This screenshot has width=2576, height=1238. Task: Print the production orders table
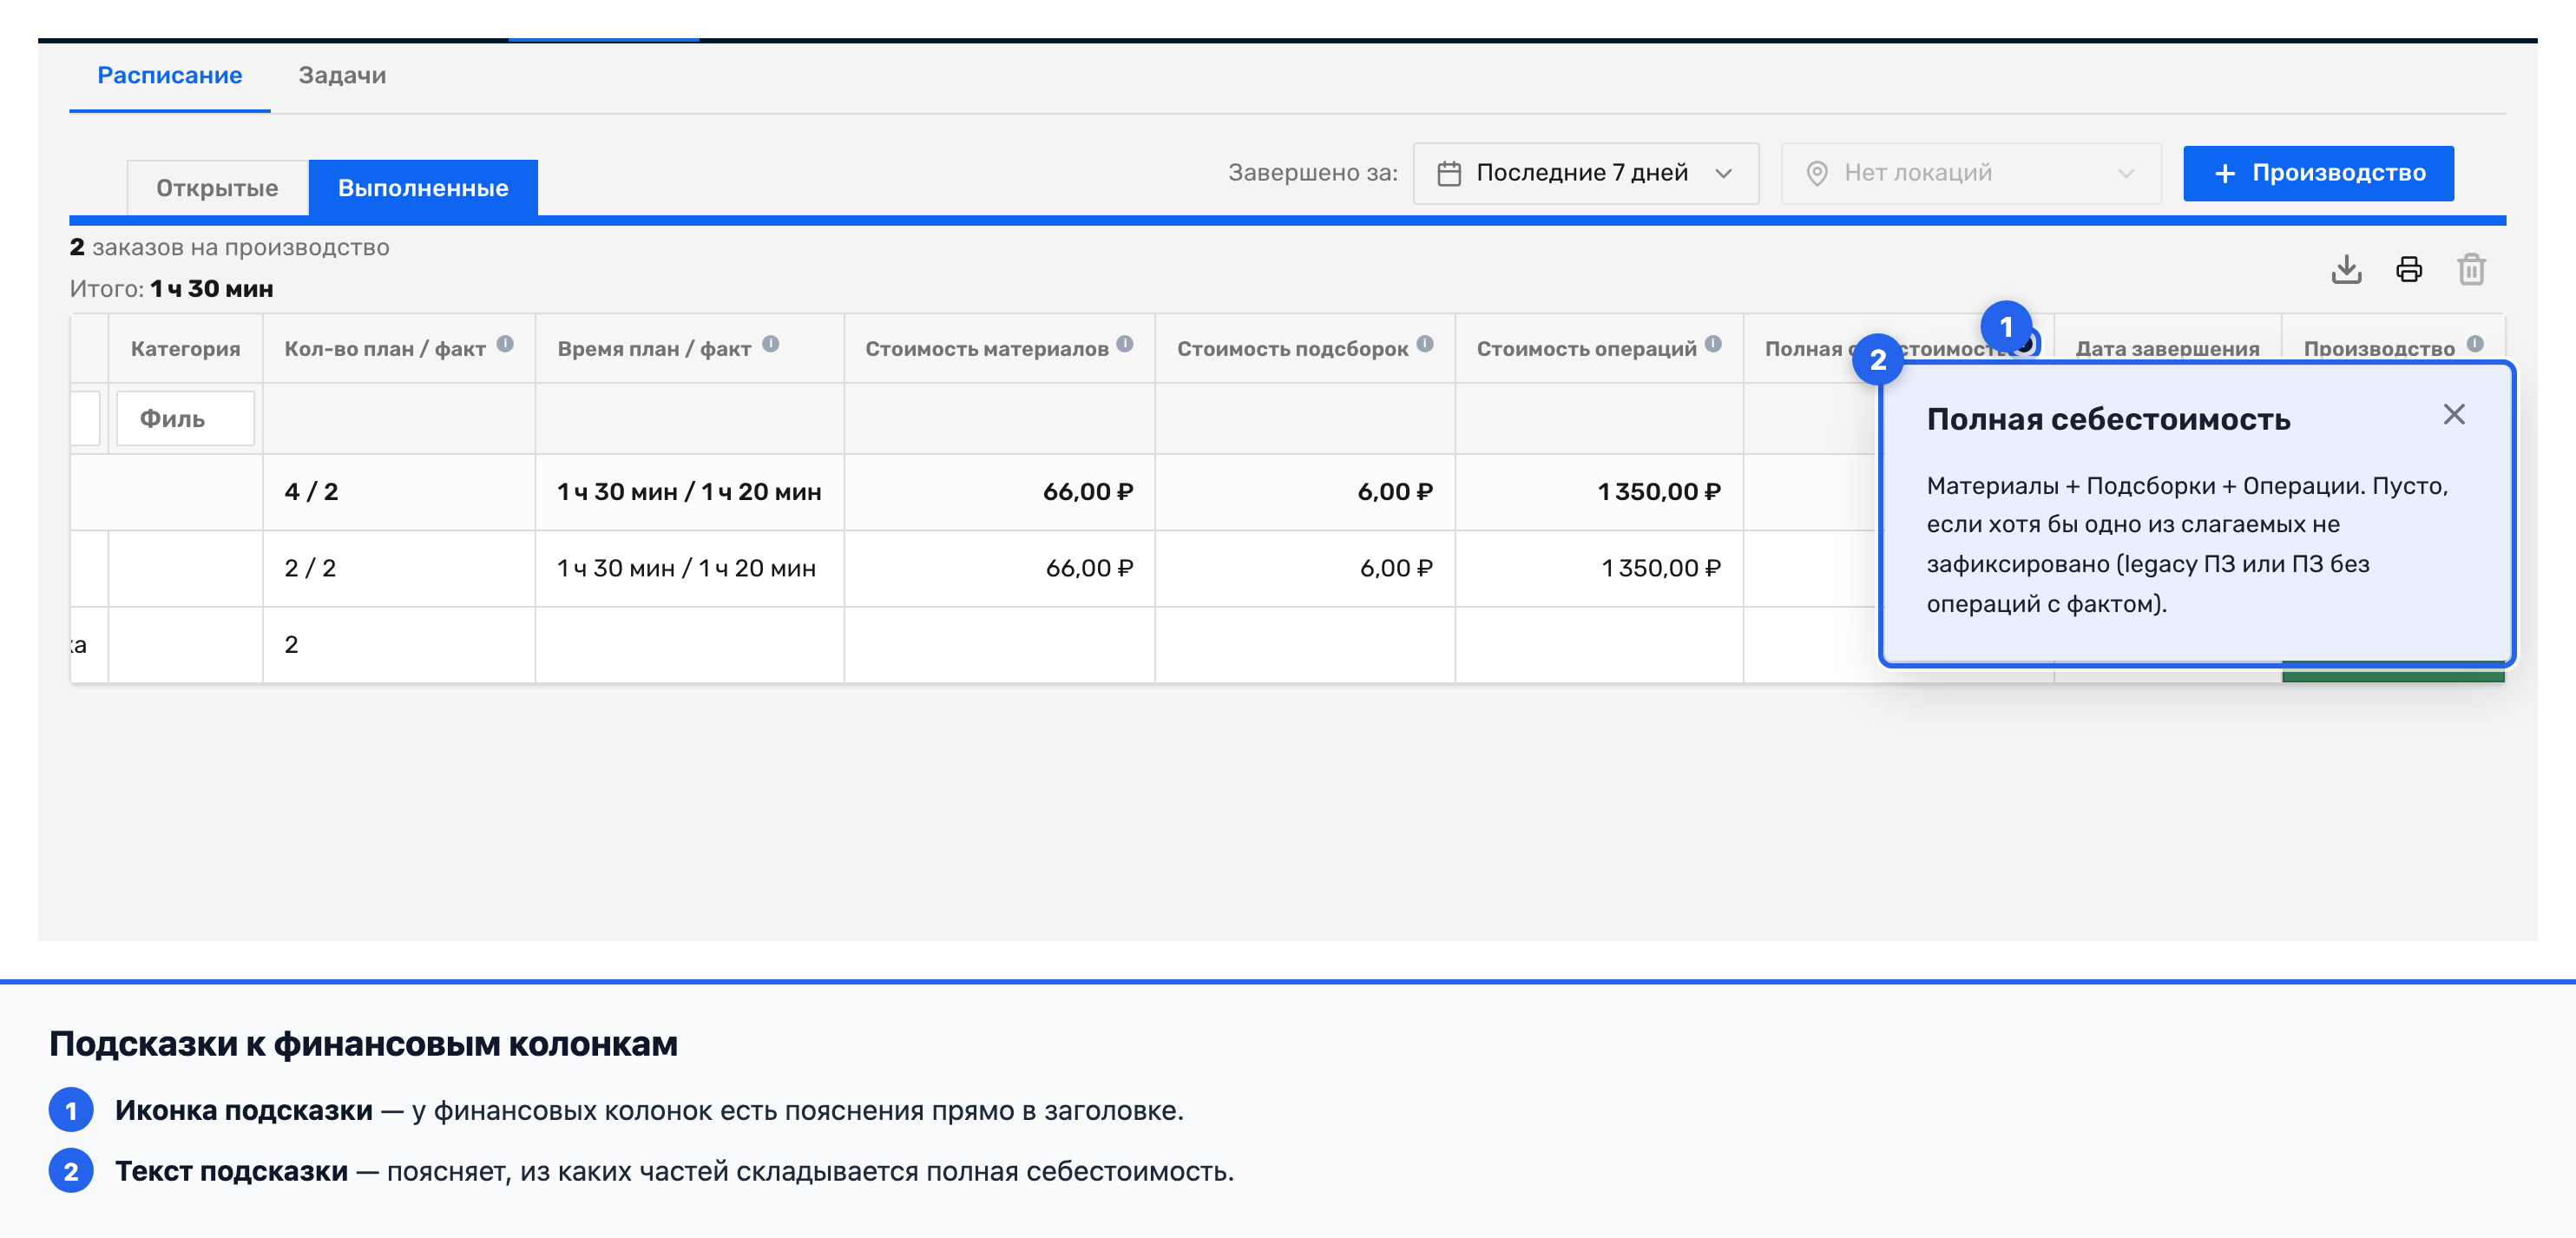point(2409,269)
